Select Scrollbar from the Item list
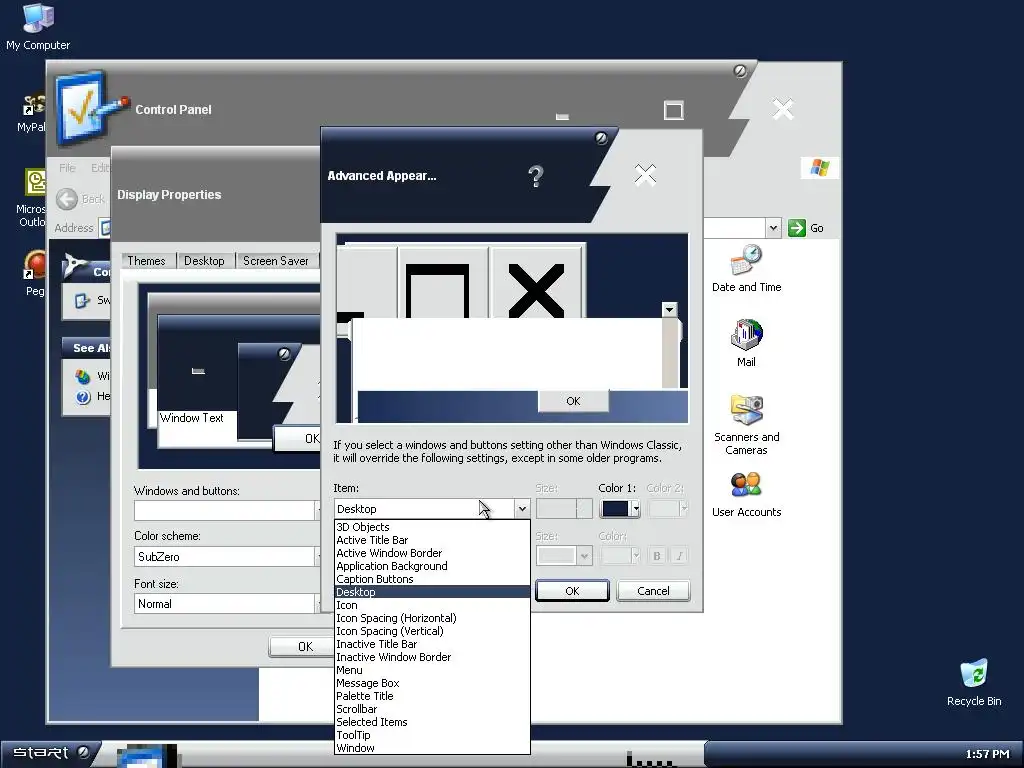This screenshot has height=768, width=1024. pos(432,709)
